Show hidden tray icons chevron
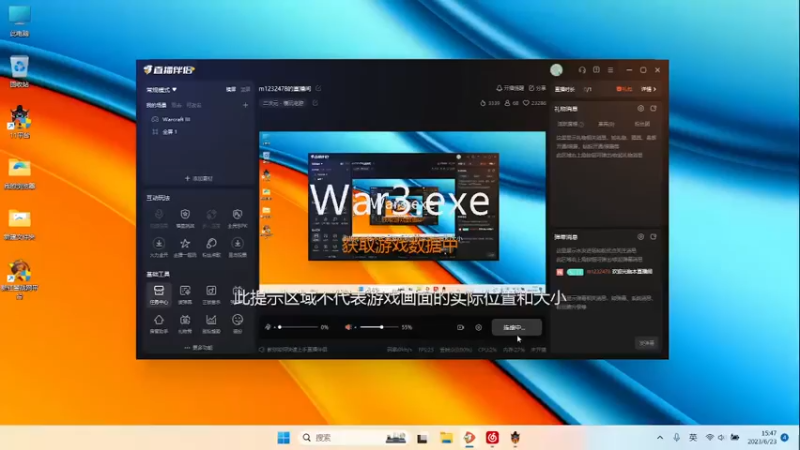Viewport: 800px width, 450px height. point(660,438)
